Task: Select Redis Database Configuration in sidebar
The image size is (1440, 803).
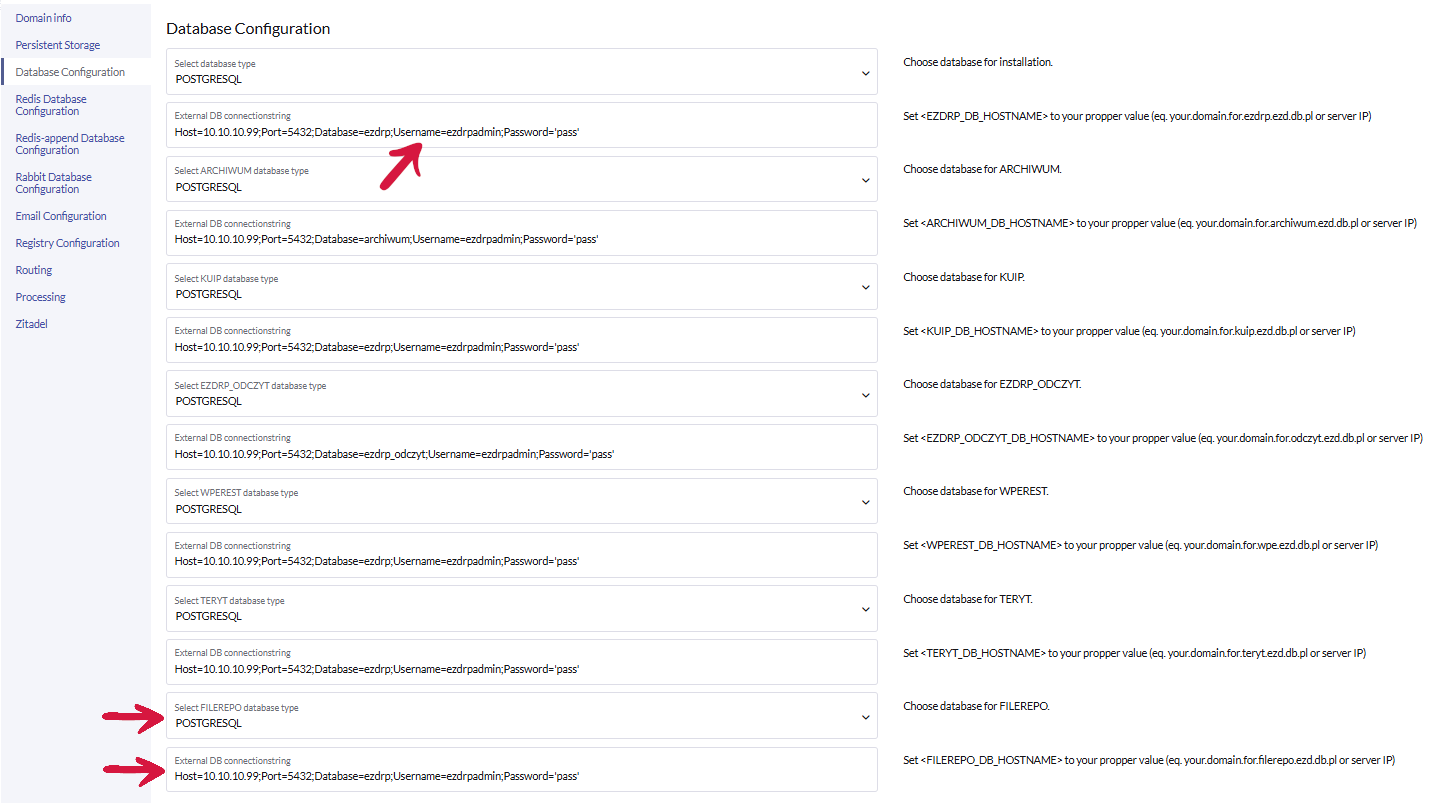Action: [51, 105]
